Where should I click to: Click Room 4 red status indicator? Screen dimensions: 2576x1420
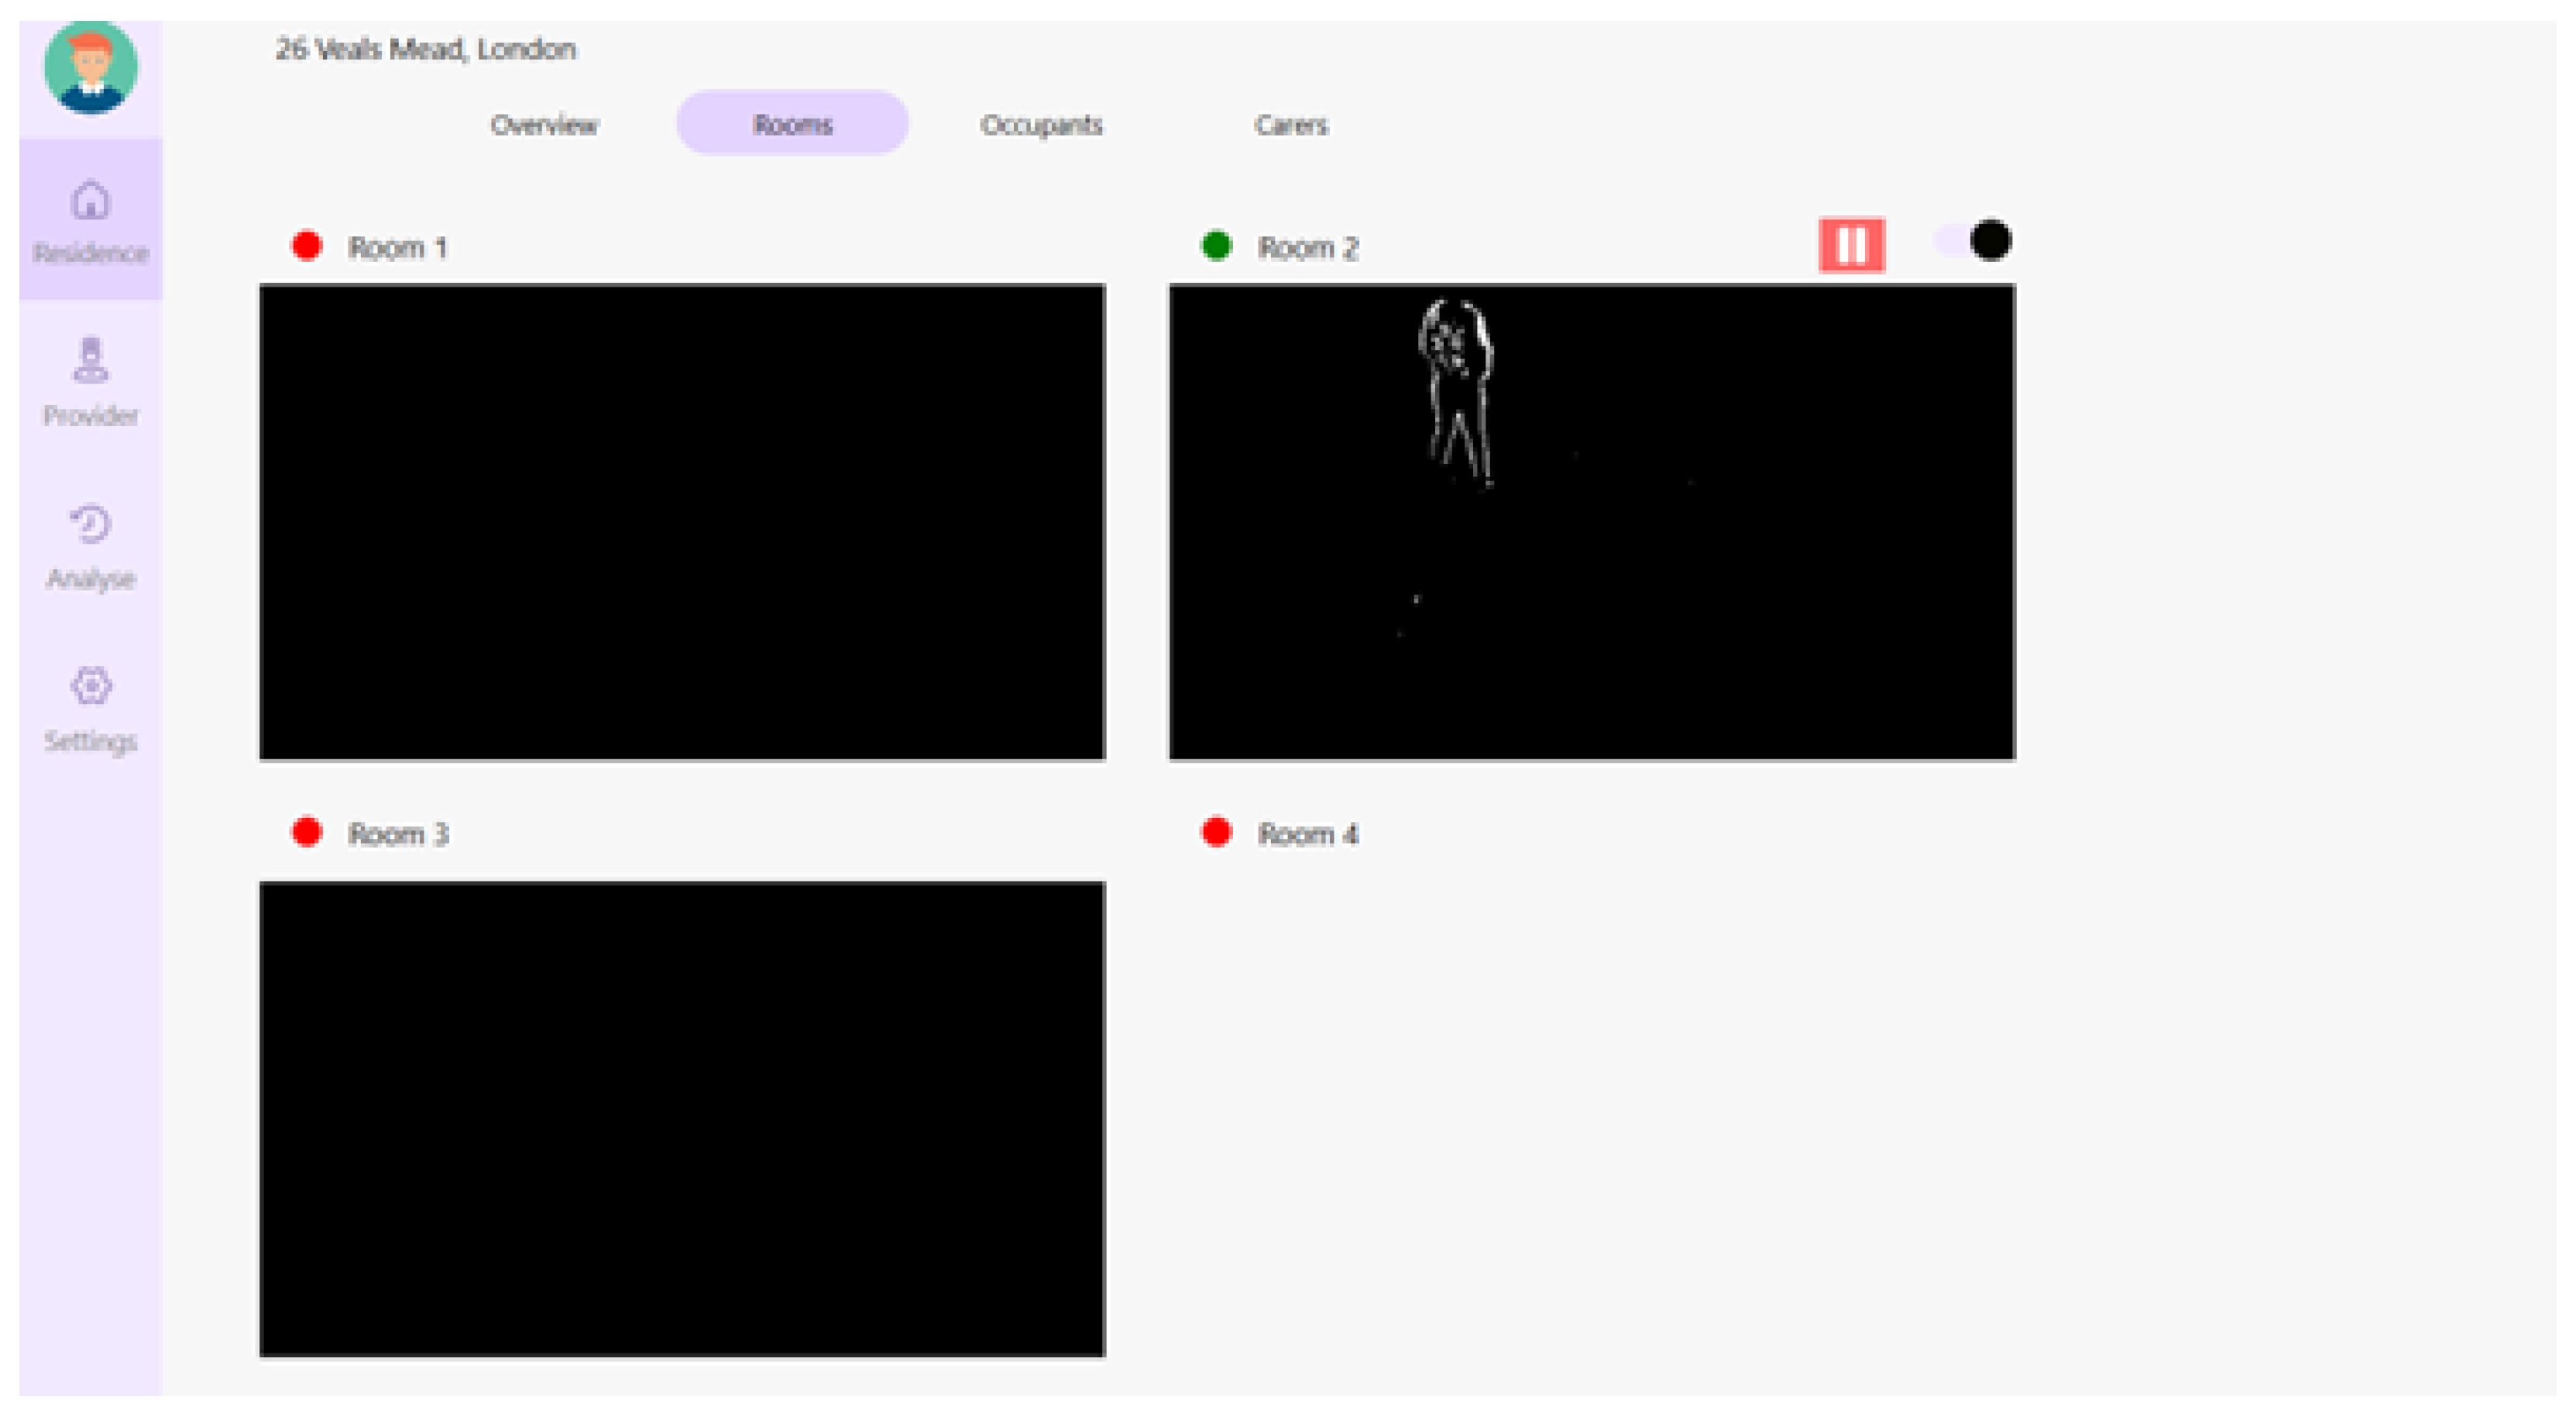pyautogui.click(x=1216, y=832)
